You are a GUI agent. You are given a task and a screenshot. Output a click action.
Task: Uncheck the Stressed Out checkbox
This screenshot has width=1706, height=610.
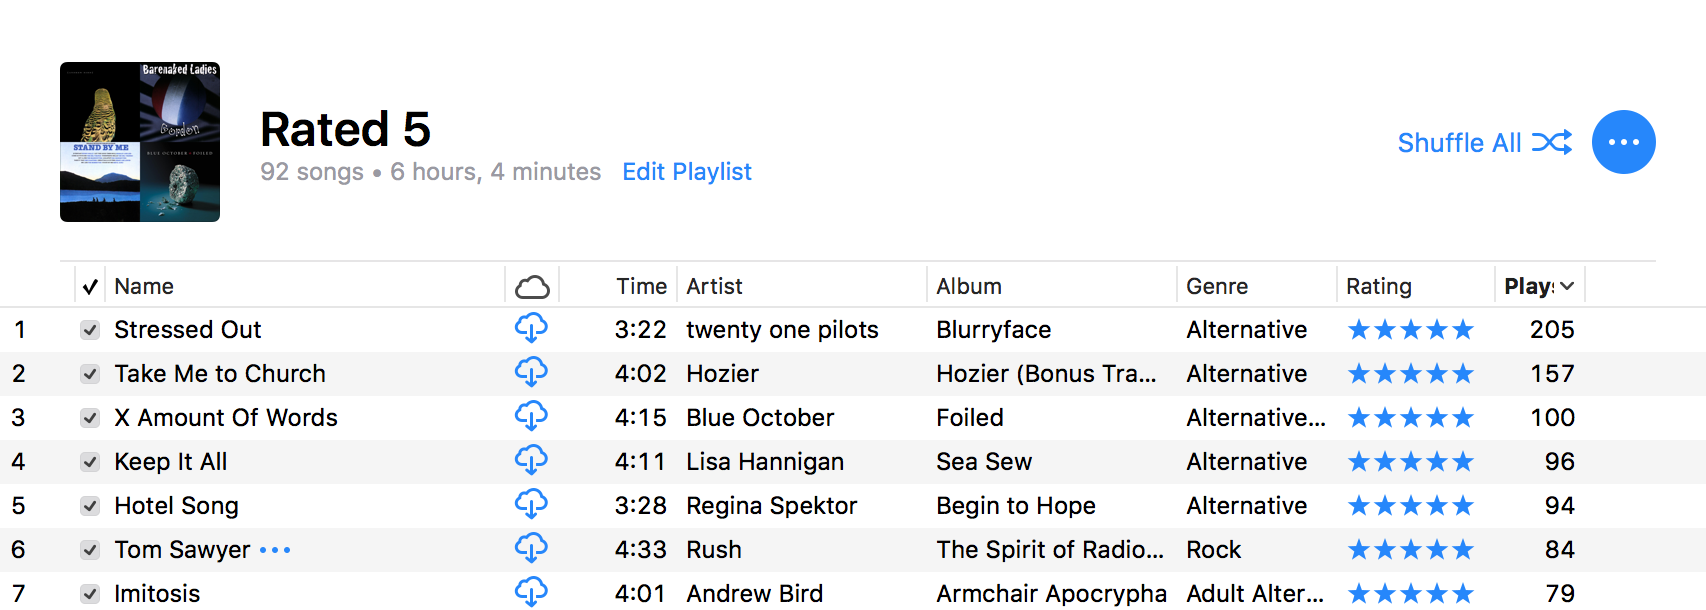point(90,330)
